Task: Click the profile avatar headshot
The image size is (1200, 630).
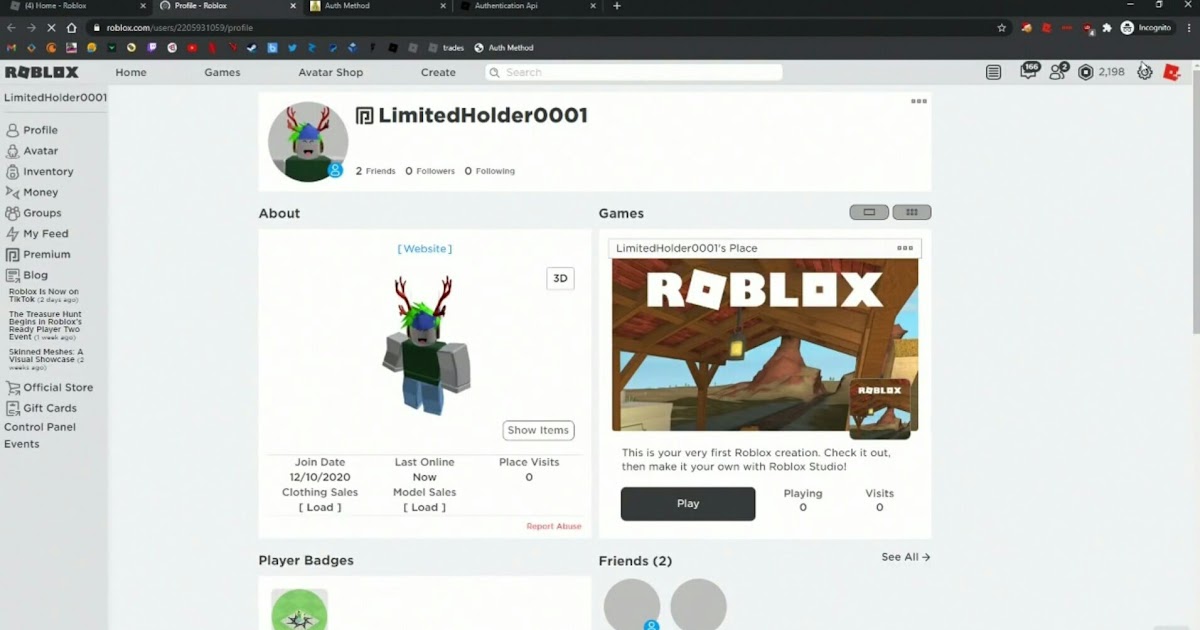Action: click(x=308, y=141)
